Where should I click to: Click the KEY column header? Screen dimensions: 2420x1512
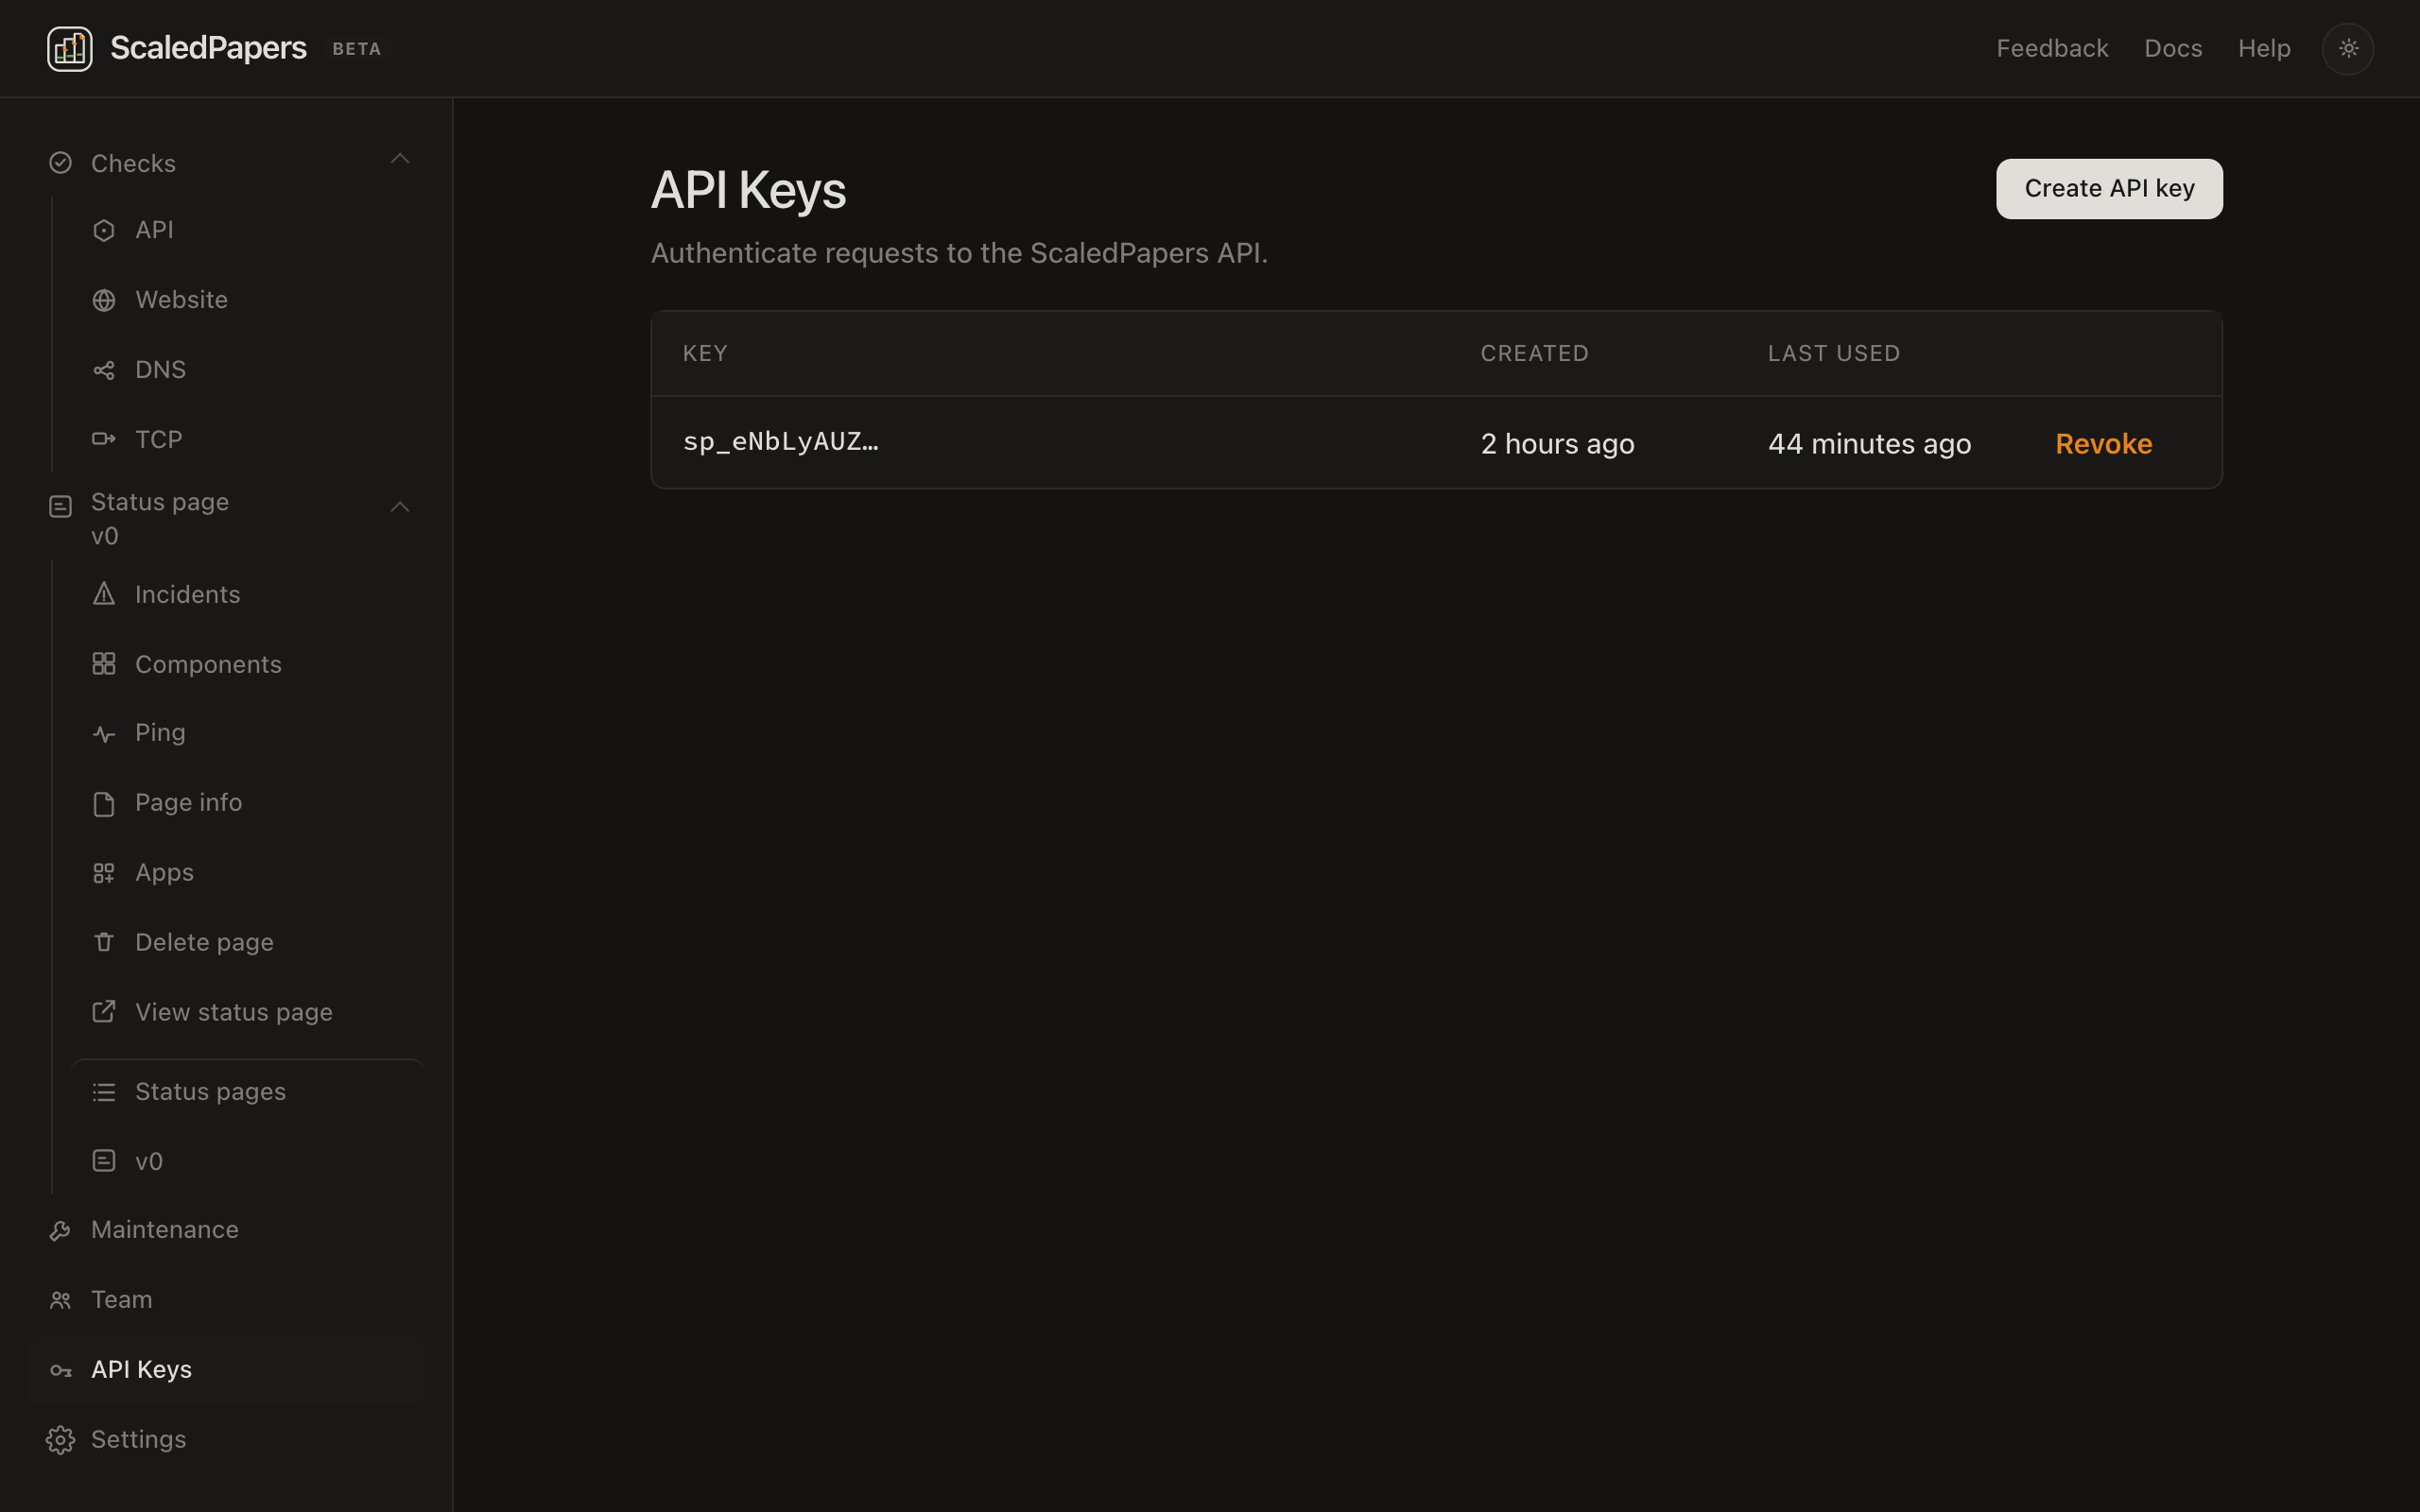[x=705, y=353]
